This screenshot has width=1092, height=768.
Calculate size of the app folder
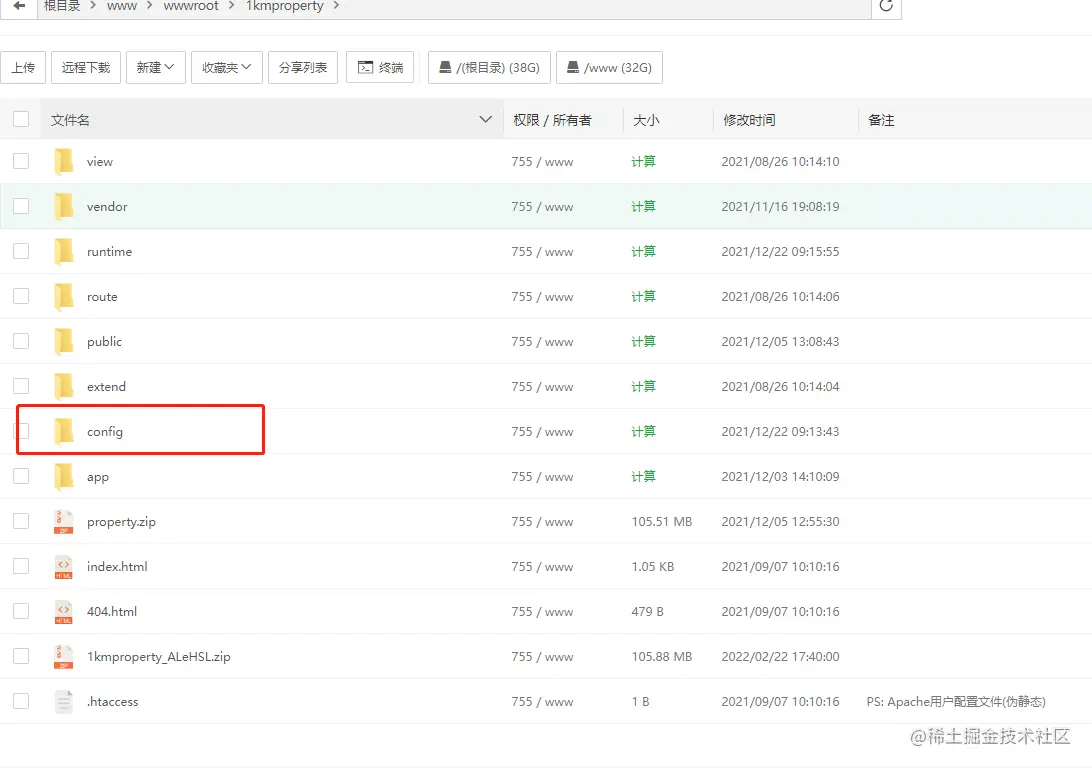click(x=643, y=476)
